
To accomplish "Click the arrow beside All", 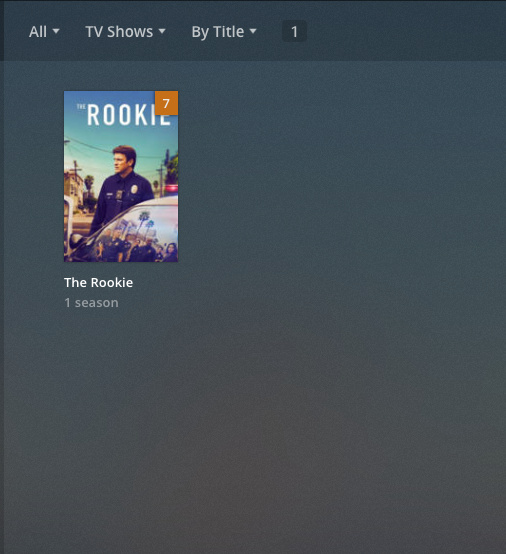I will point(56,31).
